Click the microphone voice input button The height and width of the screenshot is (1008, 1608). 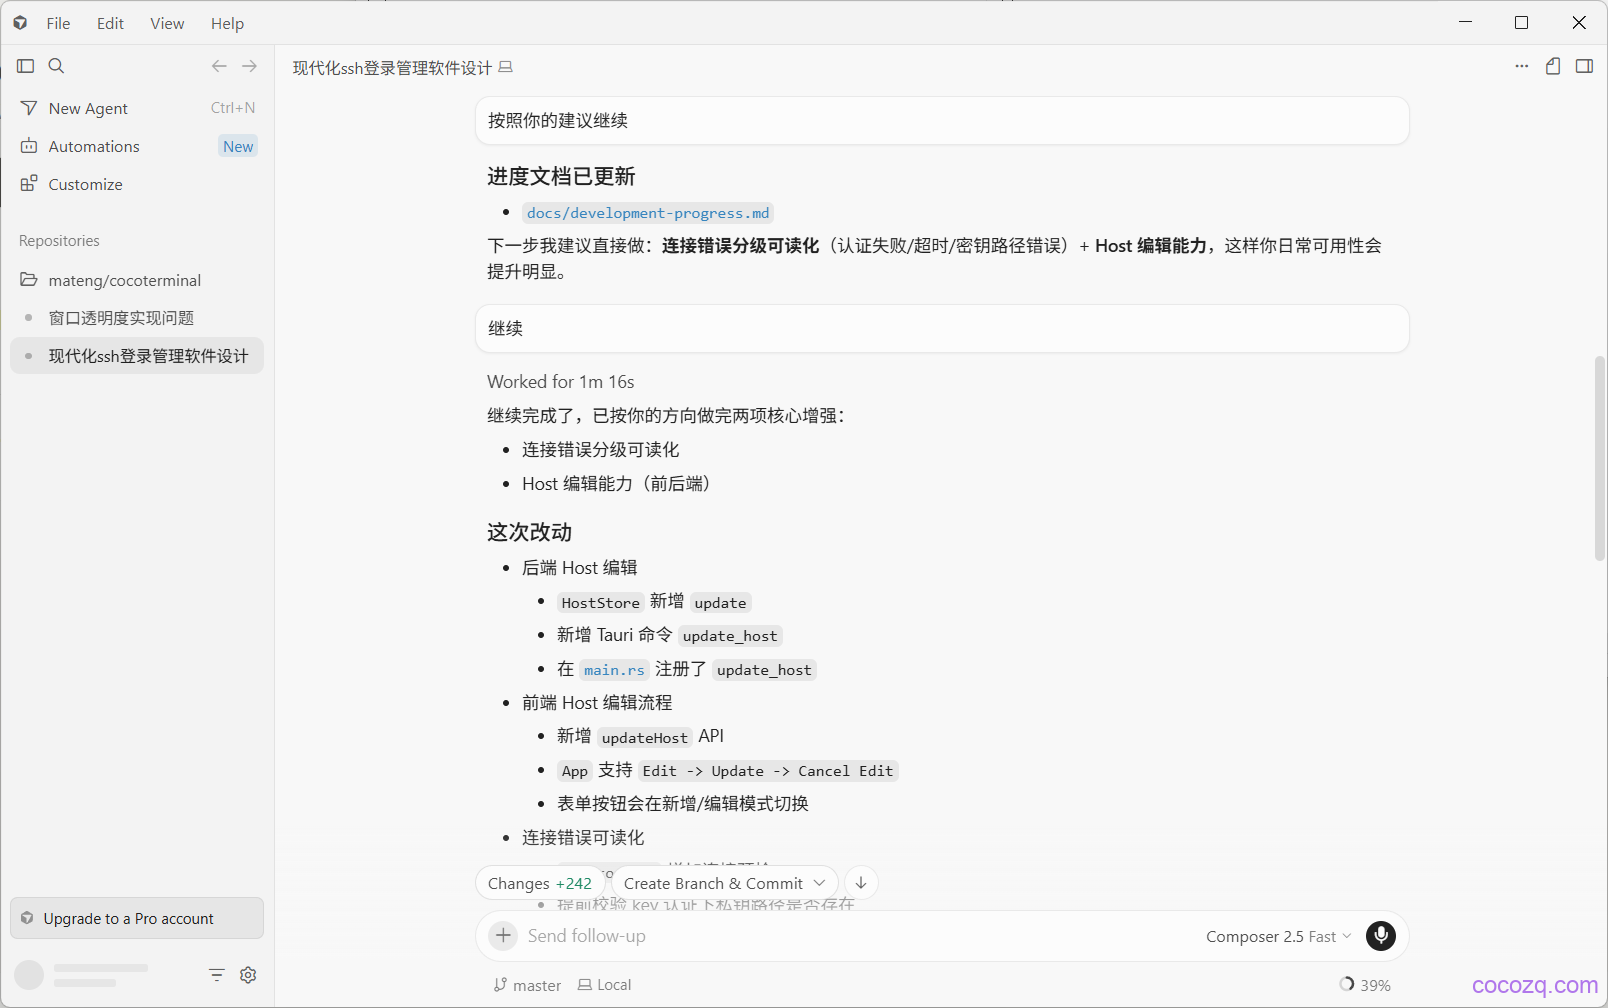click(1381, 936)
